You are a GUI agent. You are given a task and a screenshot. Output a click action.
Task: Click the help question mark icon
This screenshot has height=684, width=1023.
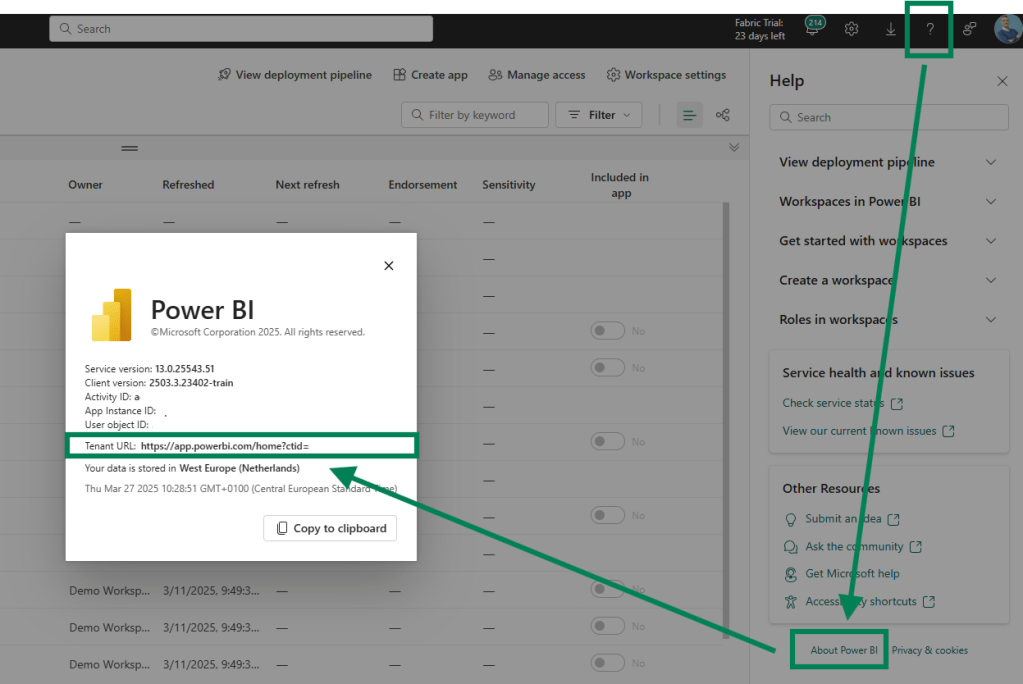(x=930, y=29)
